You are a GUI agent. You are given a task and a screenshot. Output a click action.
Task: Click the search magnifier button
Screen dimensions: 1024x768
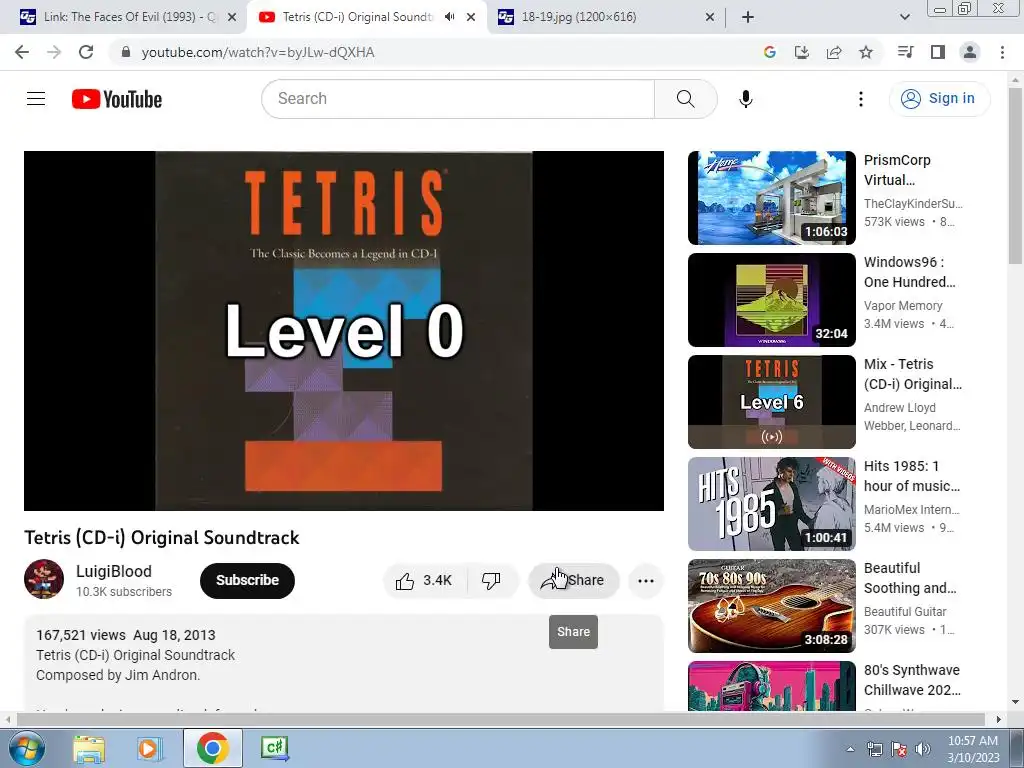click(685, 99)
